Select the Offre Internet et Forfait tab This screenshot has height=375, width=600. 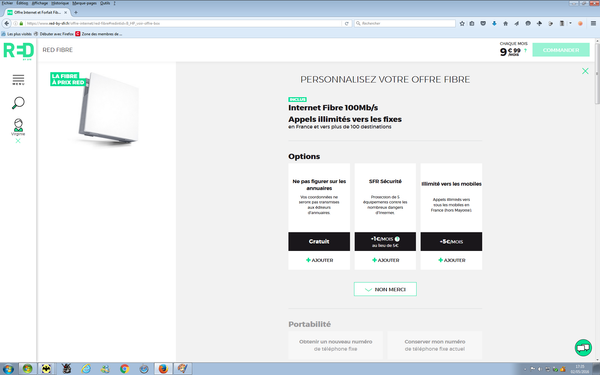pos(38,12)
